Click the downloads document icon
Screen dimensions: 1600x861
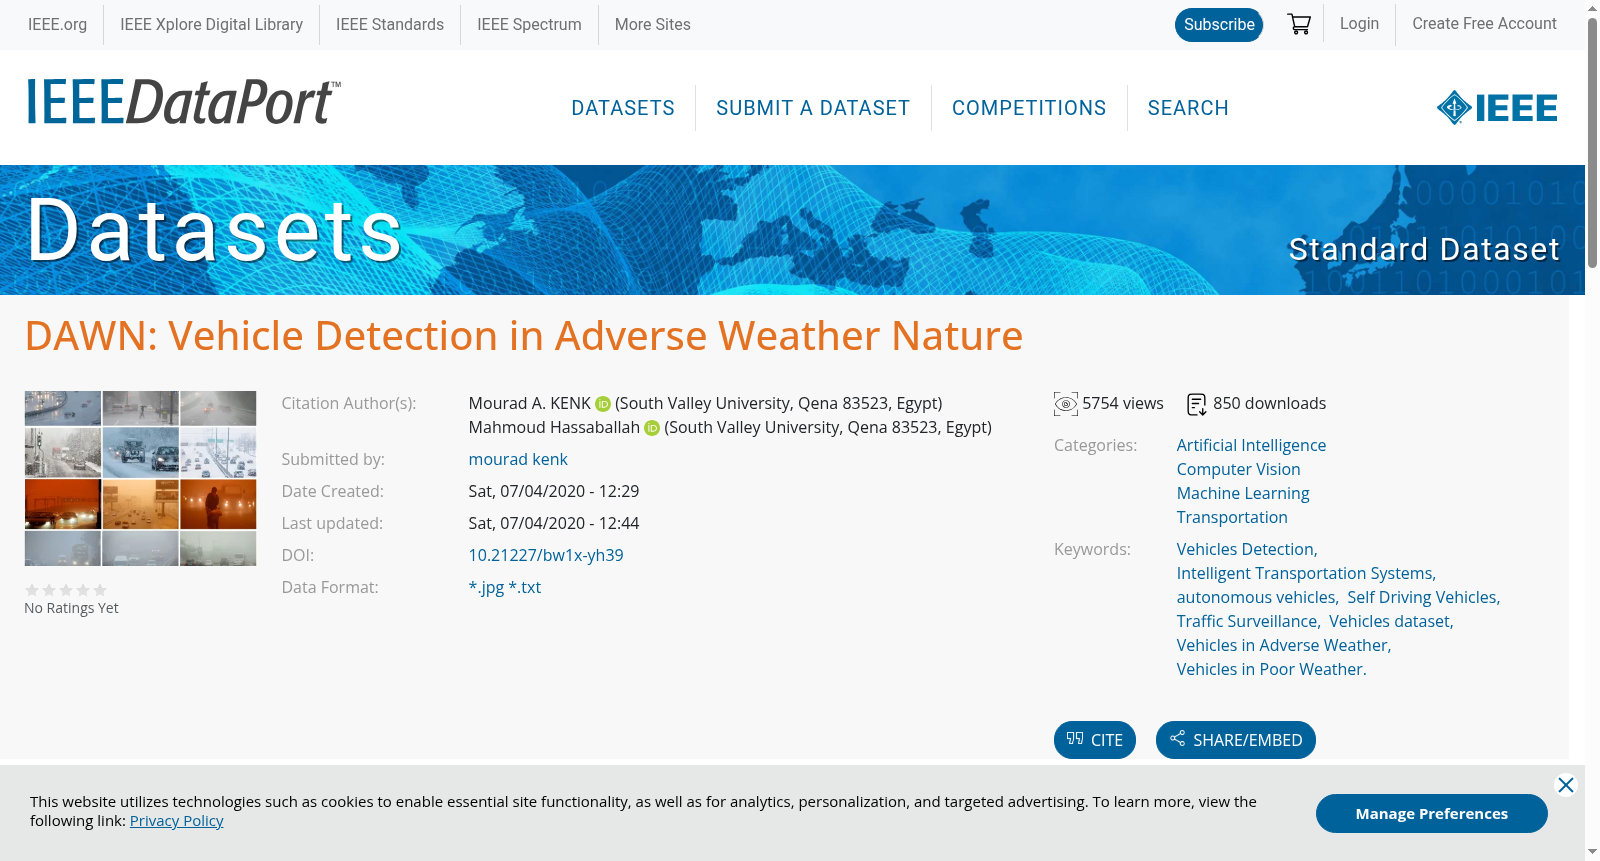coord(1197,404)
